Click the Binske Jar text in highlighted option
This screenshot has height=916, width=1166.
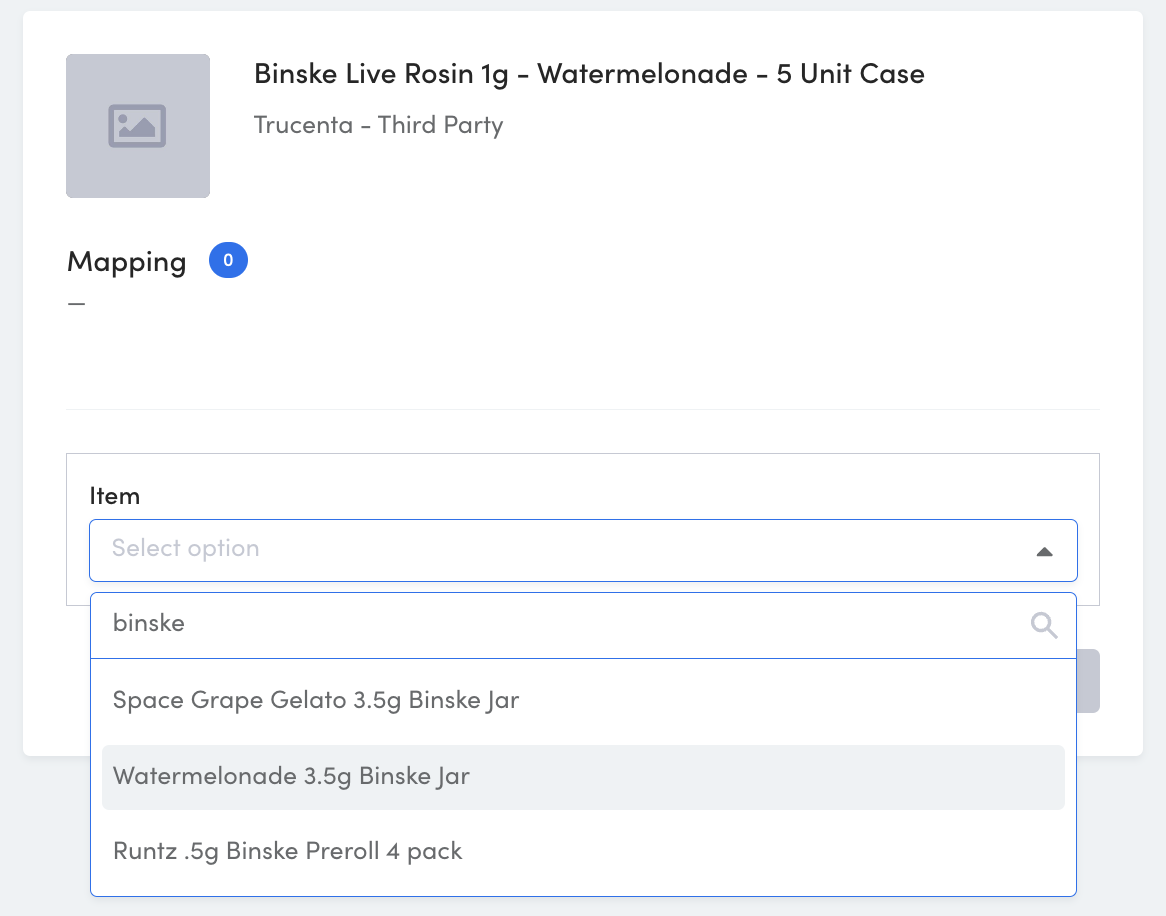coord(414,777)
